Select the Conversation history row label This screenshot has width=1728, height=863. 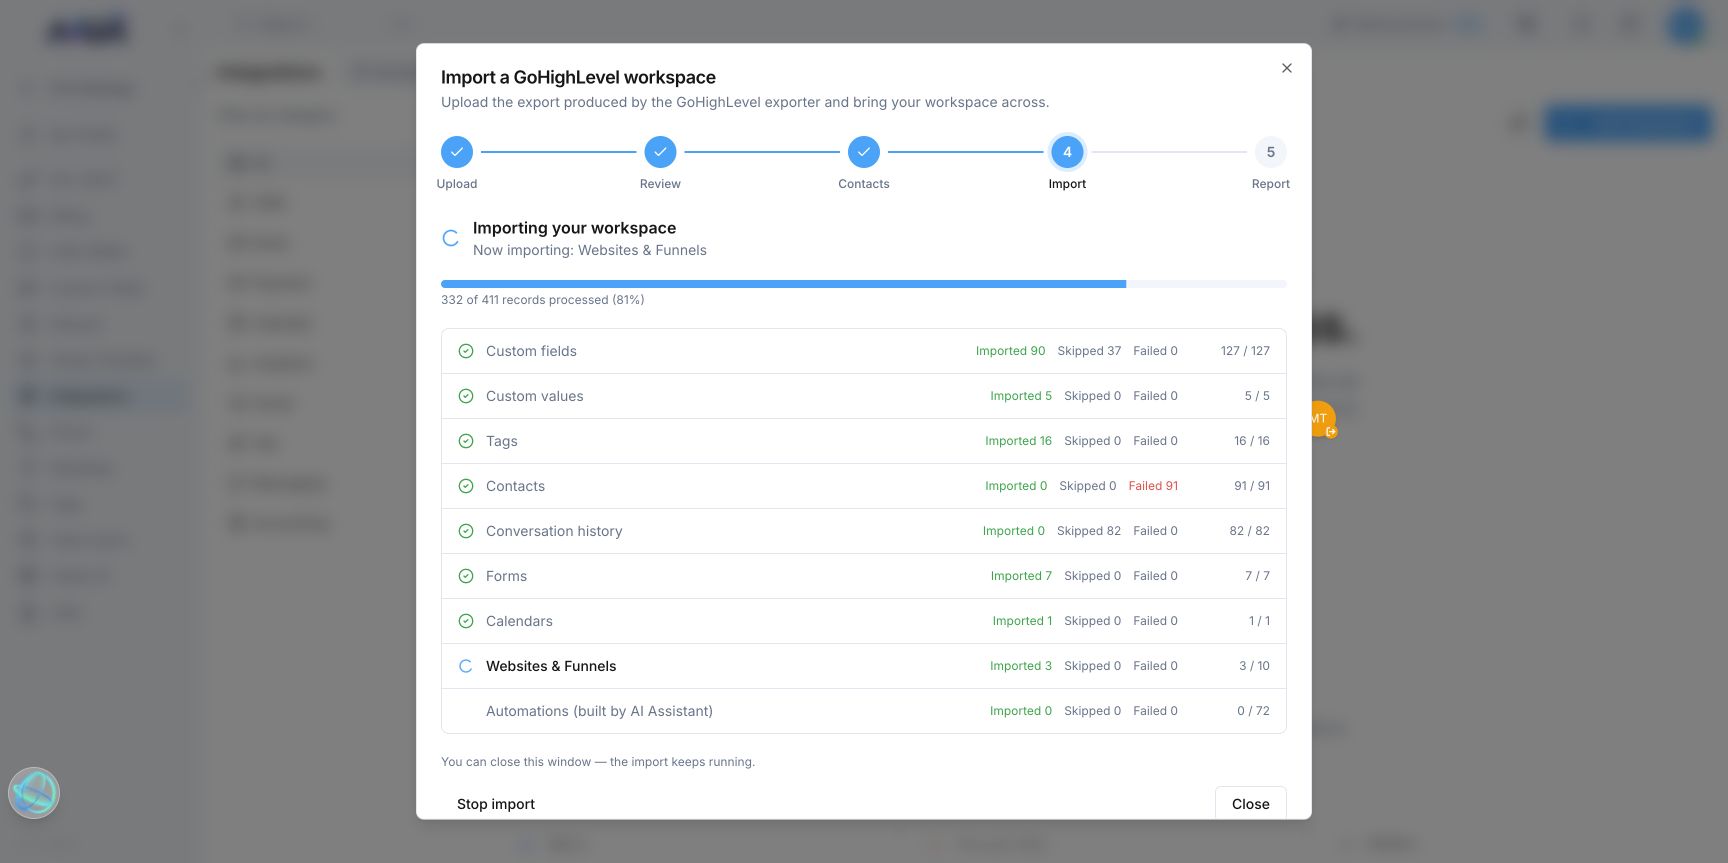(x=554, y=531)
